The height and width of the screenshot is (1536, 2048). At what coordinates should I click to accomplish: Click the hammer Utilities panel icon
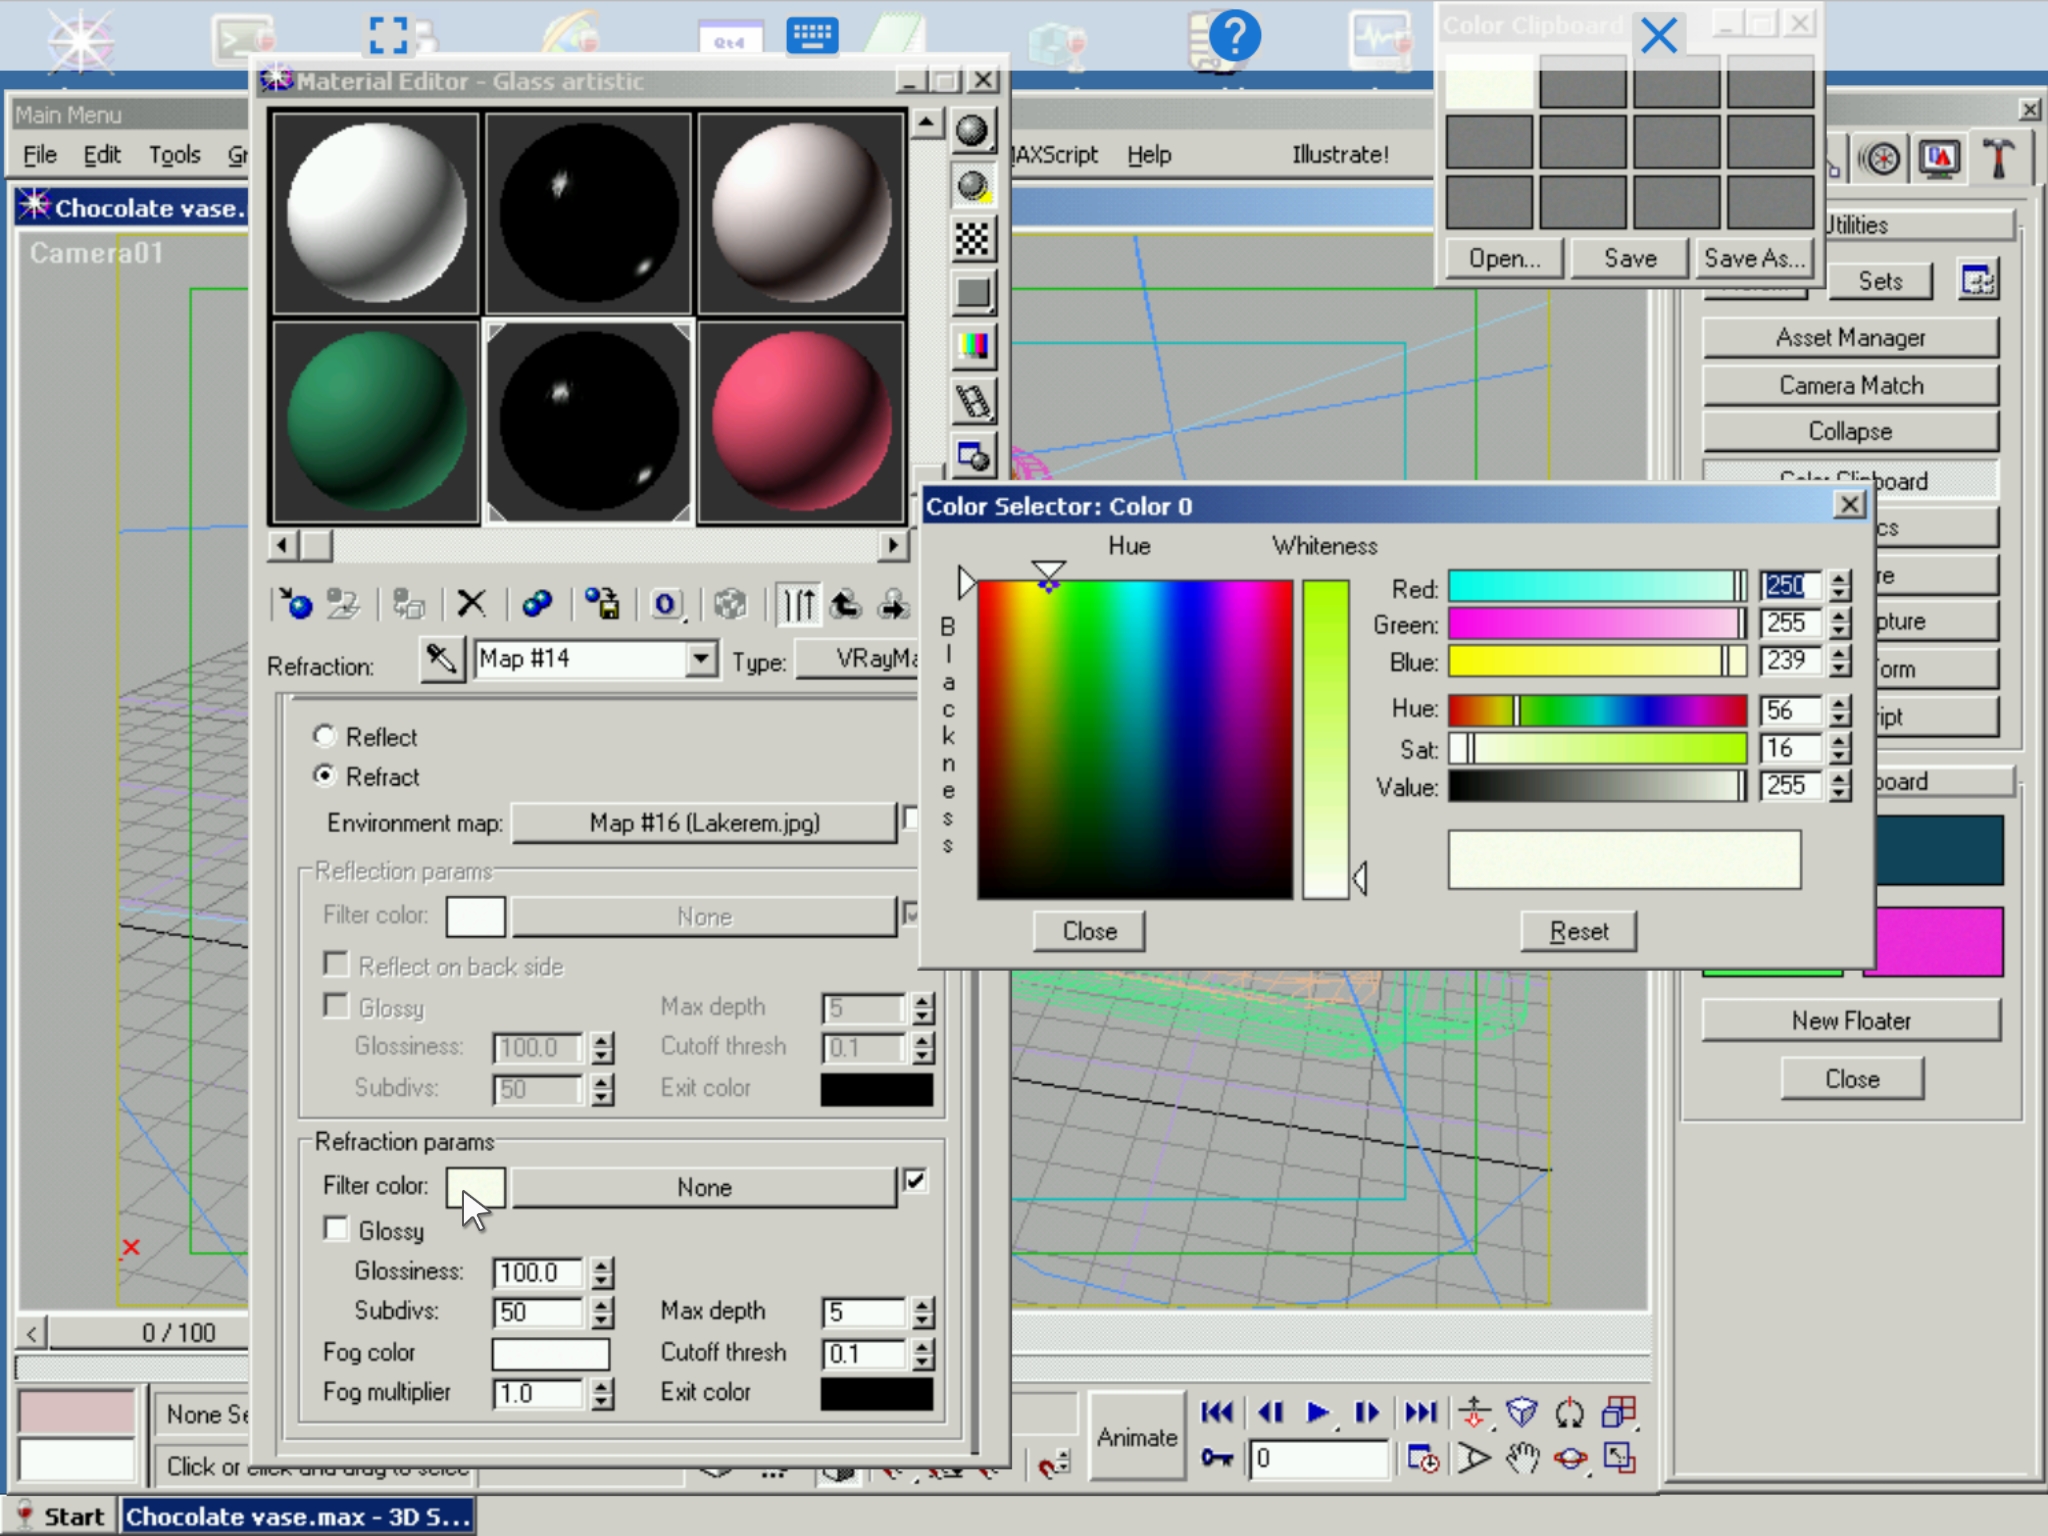coord(1998,159)
